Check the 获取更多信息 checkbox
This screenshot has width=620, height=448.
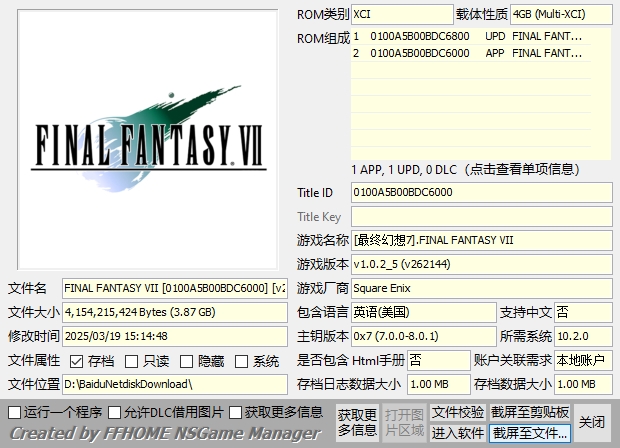pyautogui.click(x=235, y=412)
